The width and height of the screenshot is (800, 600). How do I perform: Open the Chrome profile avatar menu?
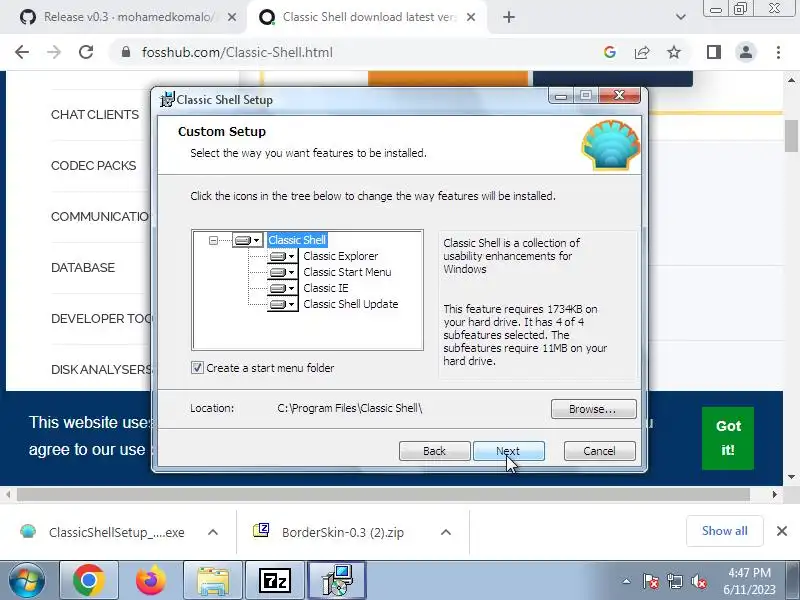tap(745, 52)
